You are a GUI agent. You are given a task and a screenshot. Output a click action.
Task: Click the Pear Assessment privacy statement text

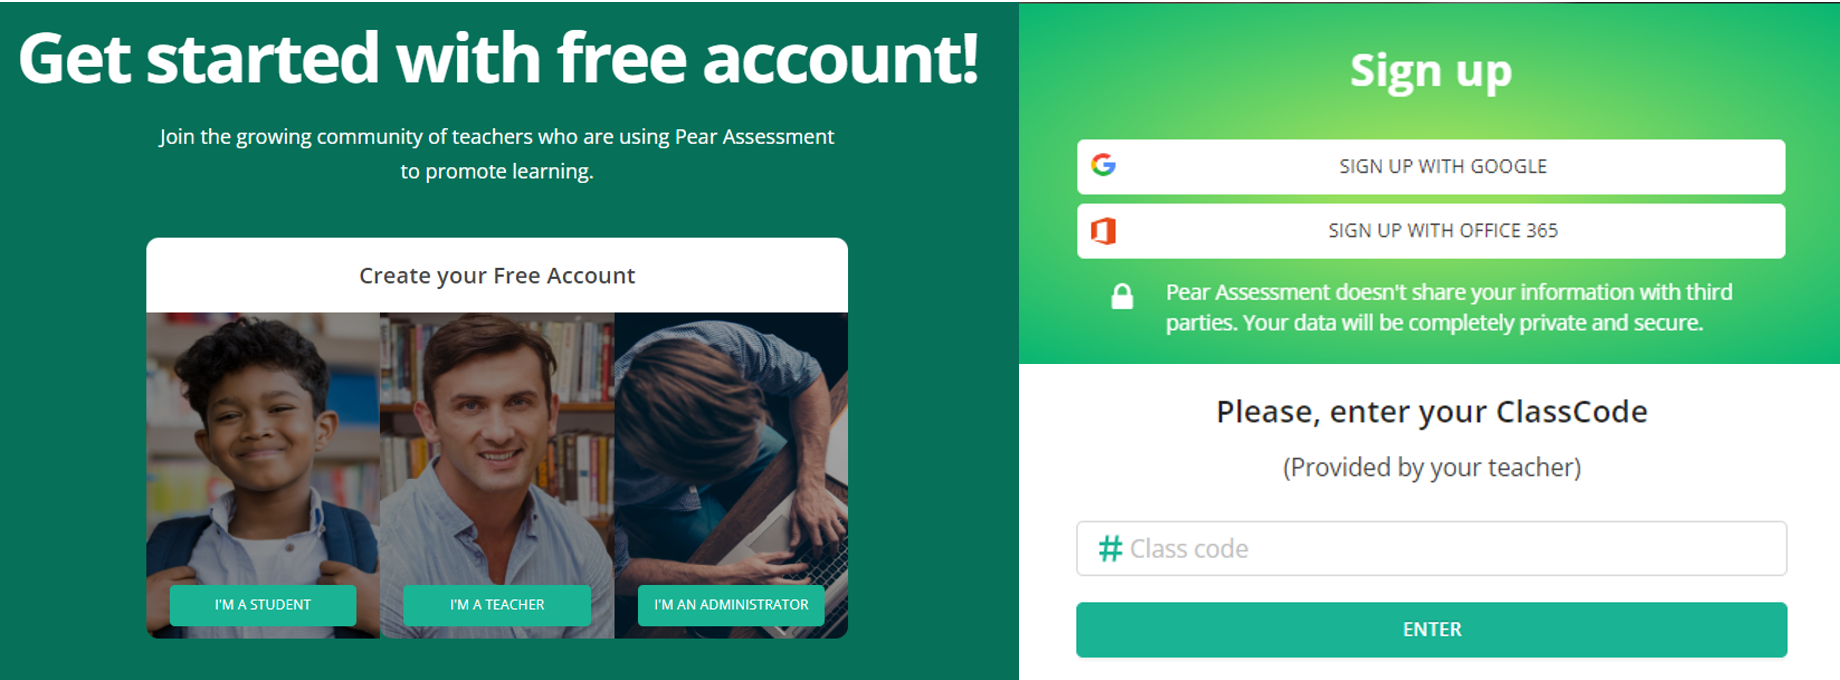(1449, 307)
